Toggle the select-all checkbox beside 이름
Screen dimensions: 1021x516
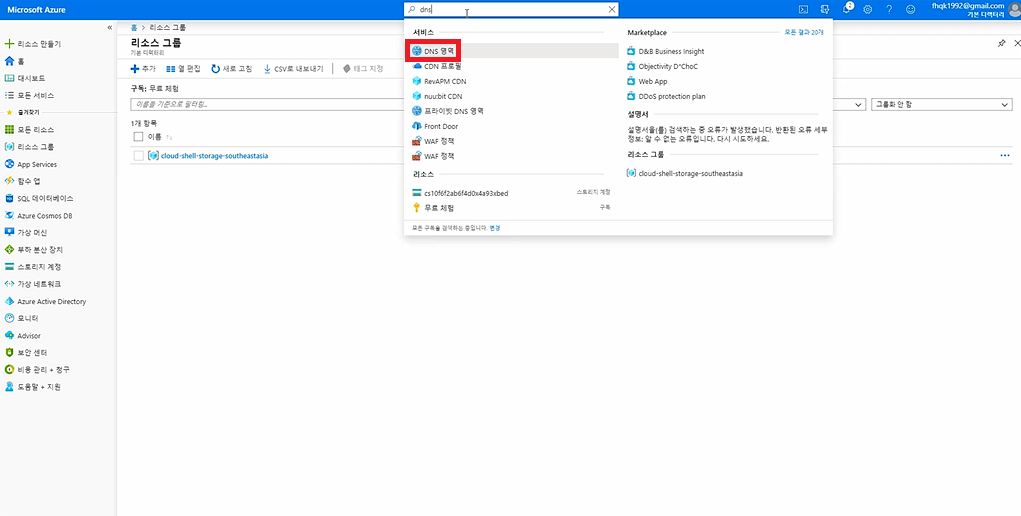click(x=138, y=137)
